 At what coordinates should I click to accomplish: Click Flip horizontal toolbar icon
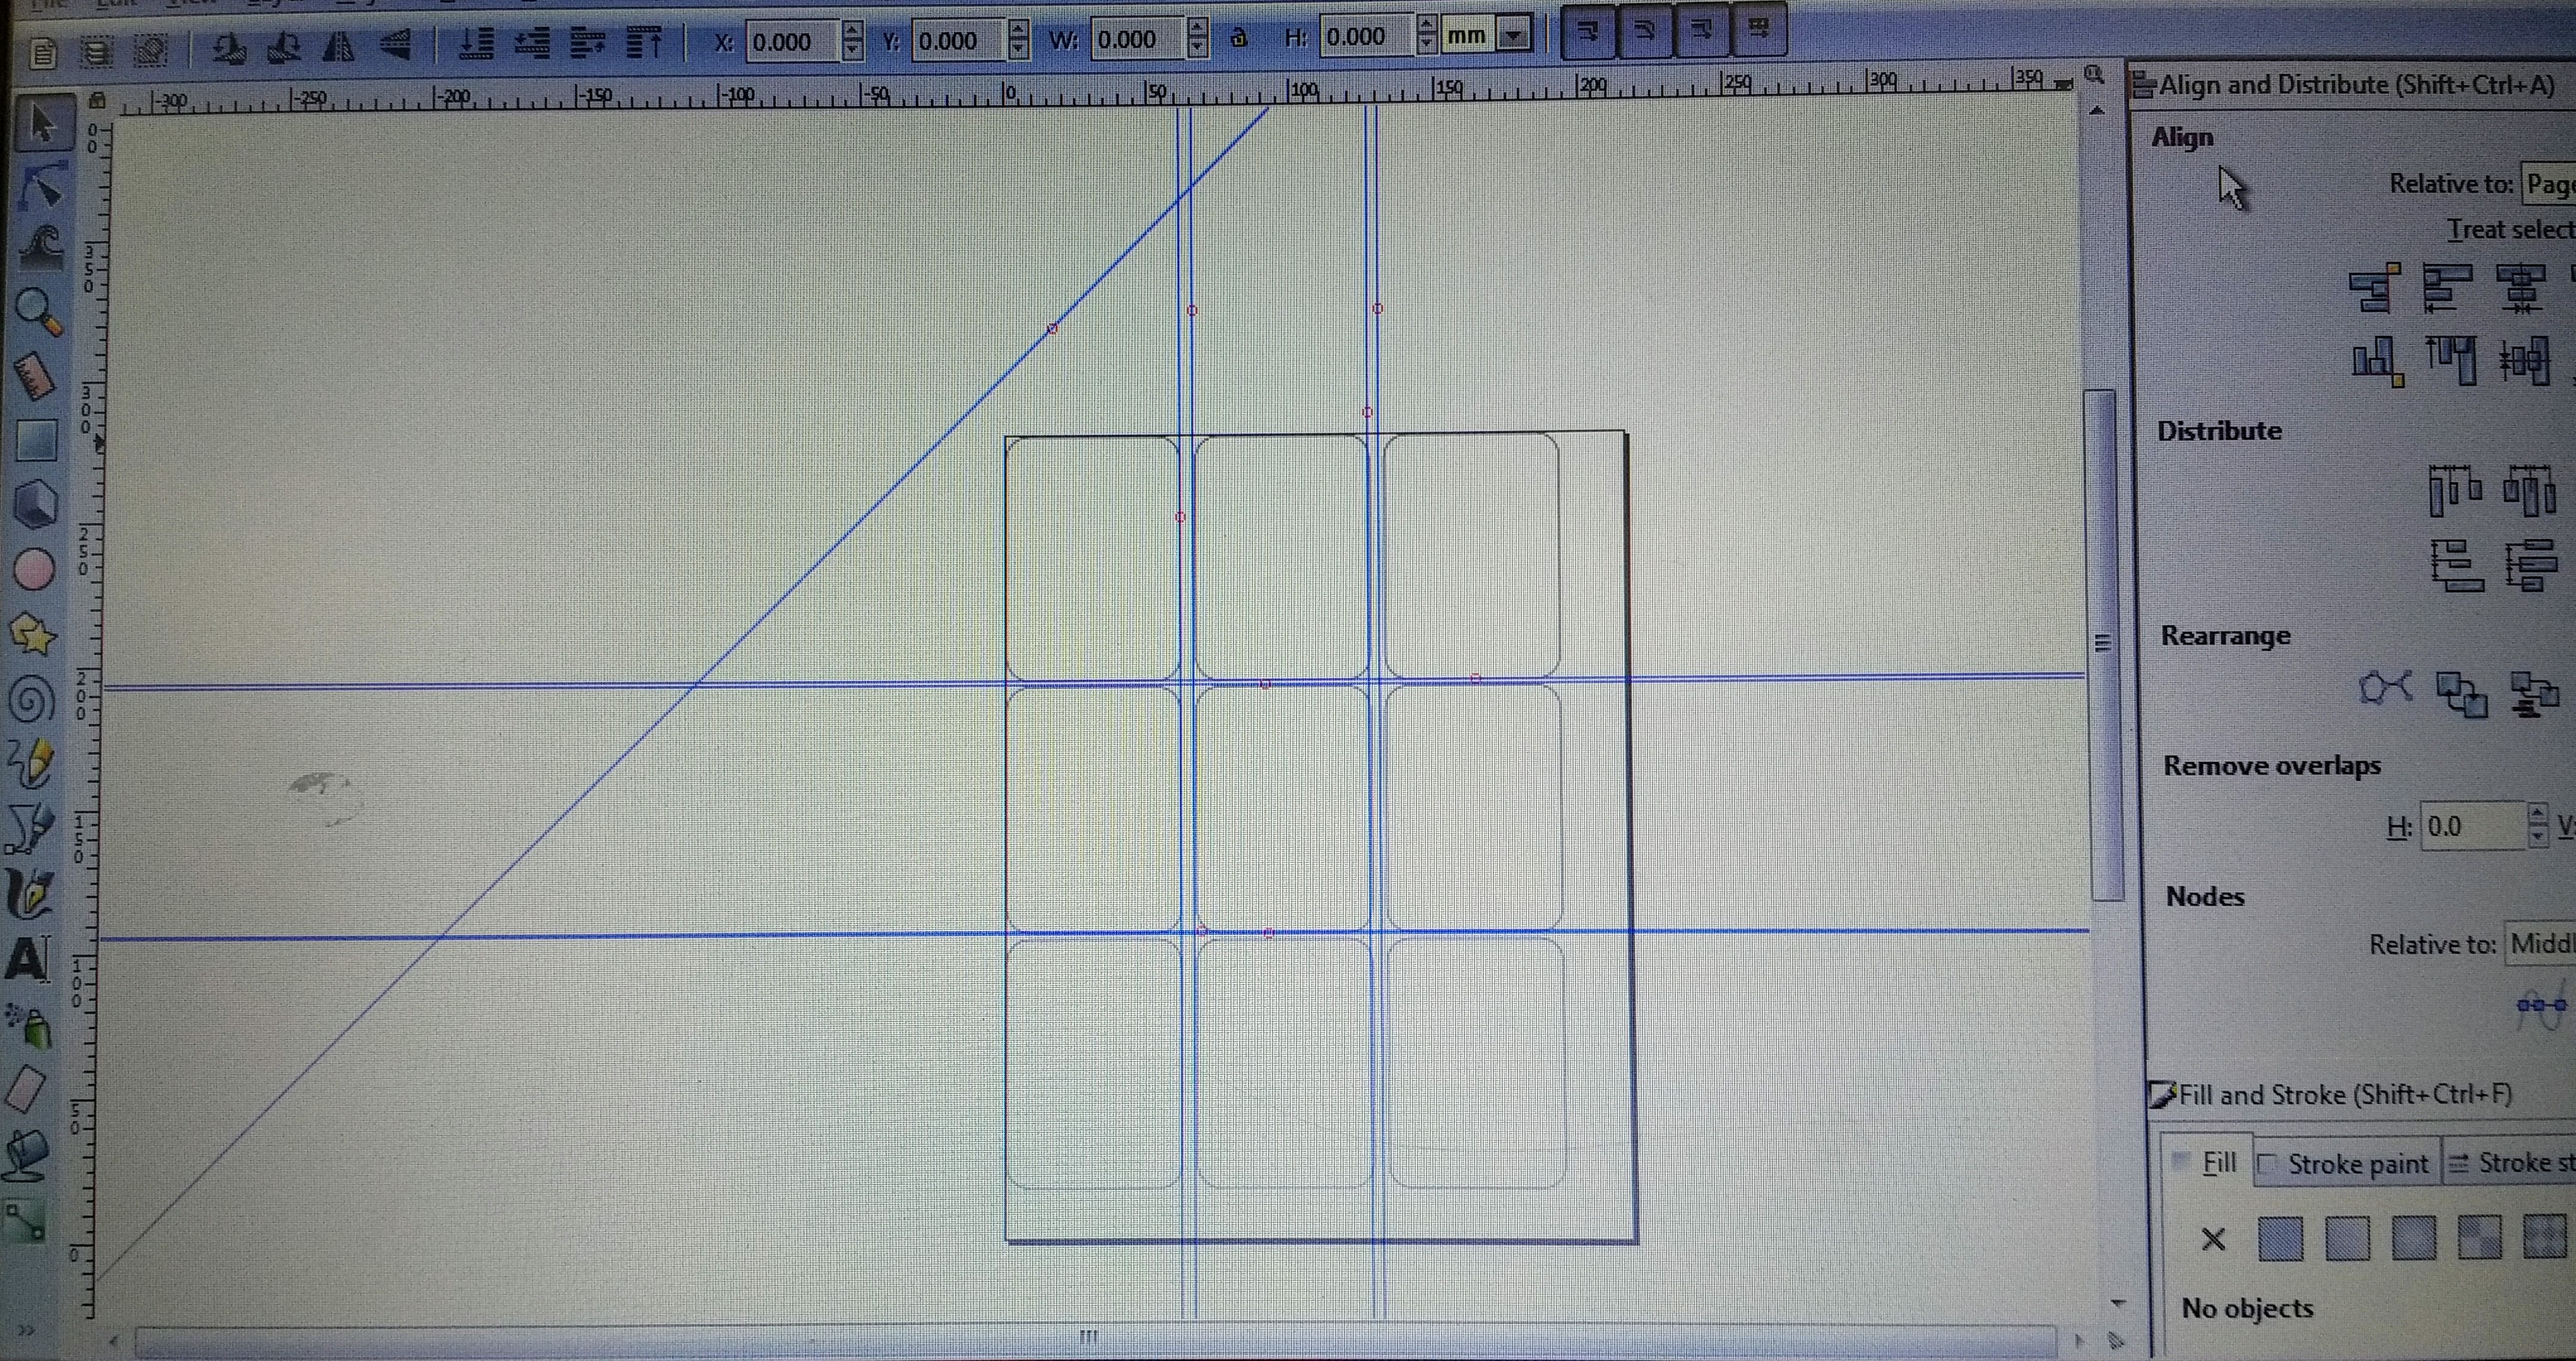click(339, 46)
